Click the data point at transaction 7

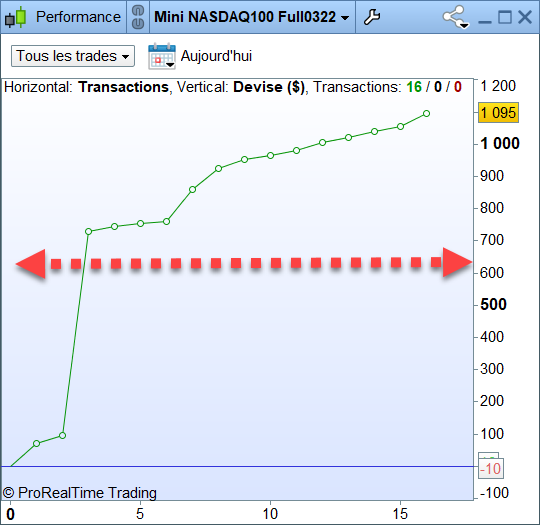pyautogui.click(x=193, y=189)
